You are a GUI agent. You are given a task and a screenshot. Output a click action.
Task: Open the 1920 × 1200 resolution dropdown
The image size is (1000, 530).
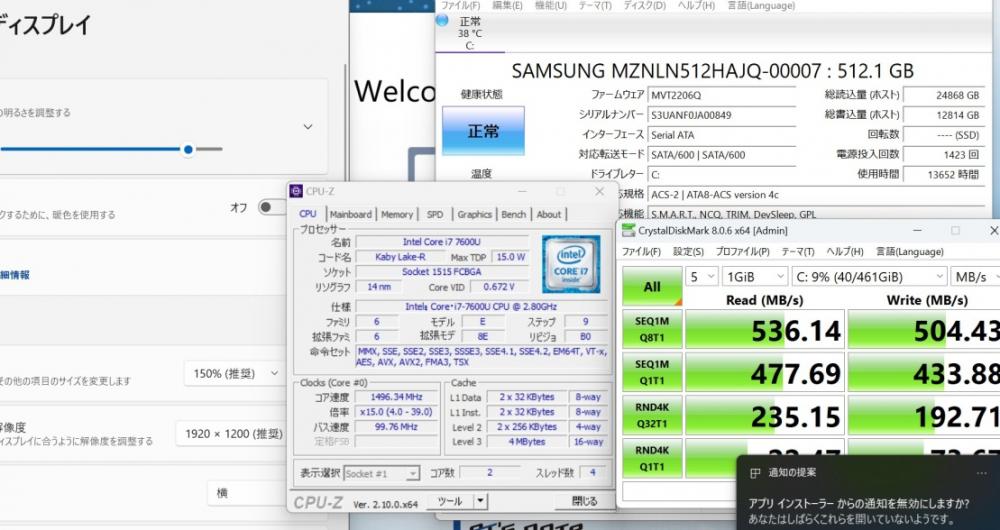(233, 434)
